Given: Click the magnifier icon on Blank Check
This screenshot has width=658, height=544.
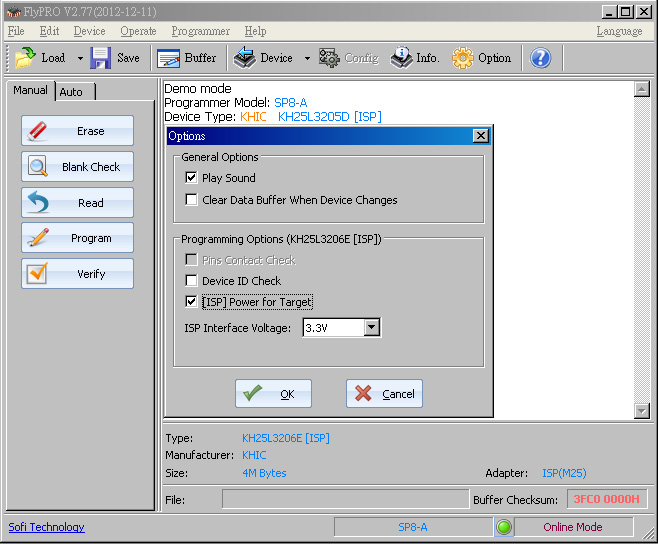Looking at the screenshot, I should [38, 167].
